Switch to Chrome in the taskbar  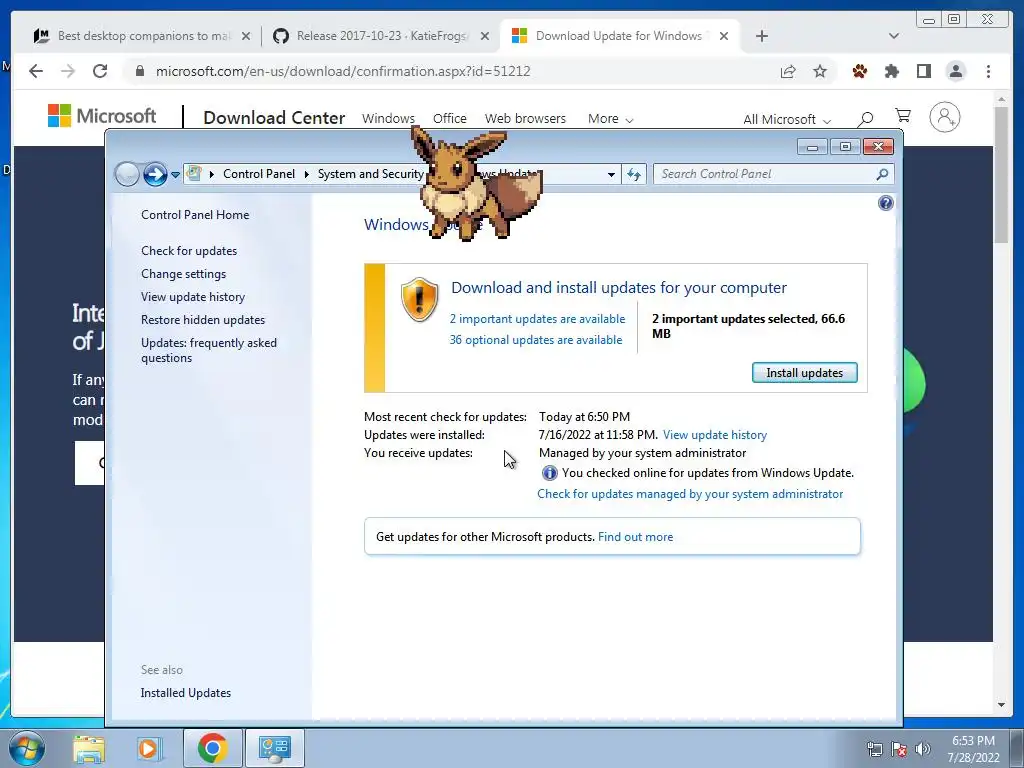[212, 748]
